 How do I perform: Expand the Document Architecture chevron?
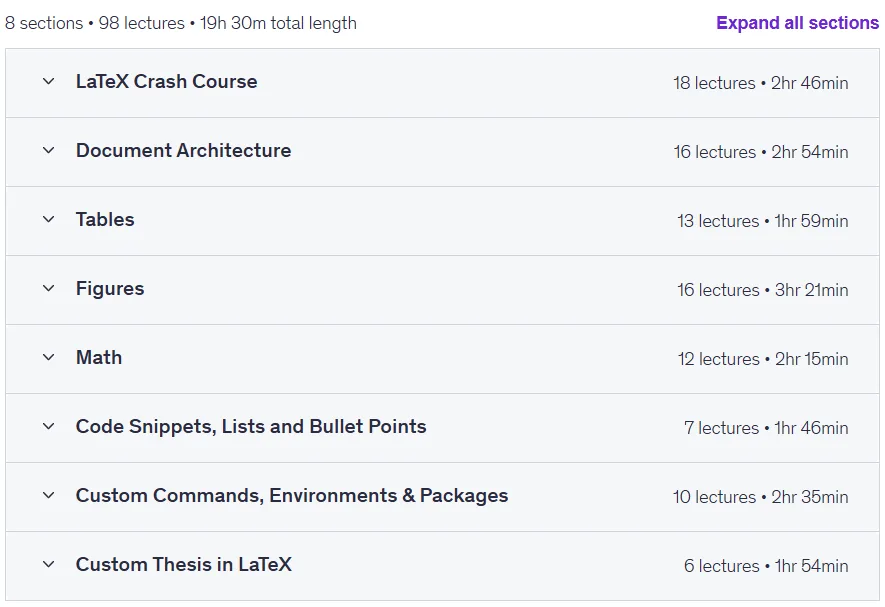49,150
